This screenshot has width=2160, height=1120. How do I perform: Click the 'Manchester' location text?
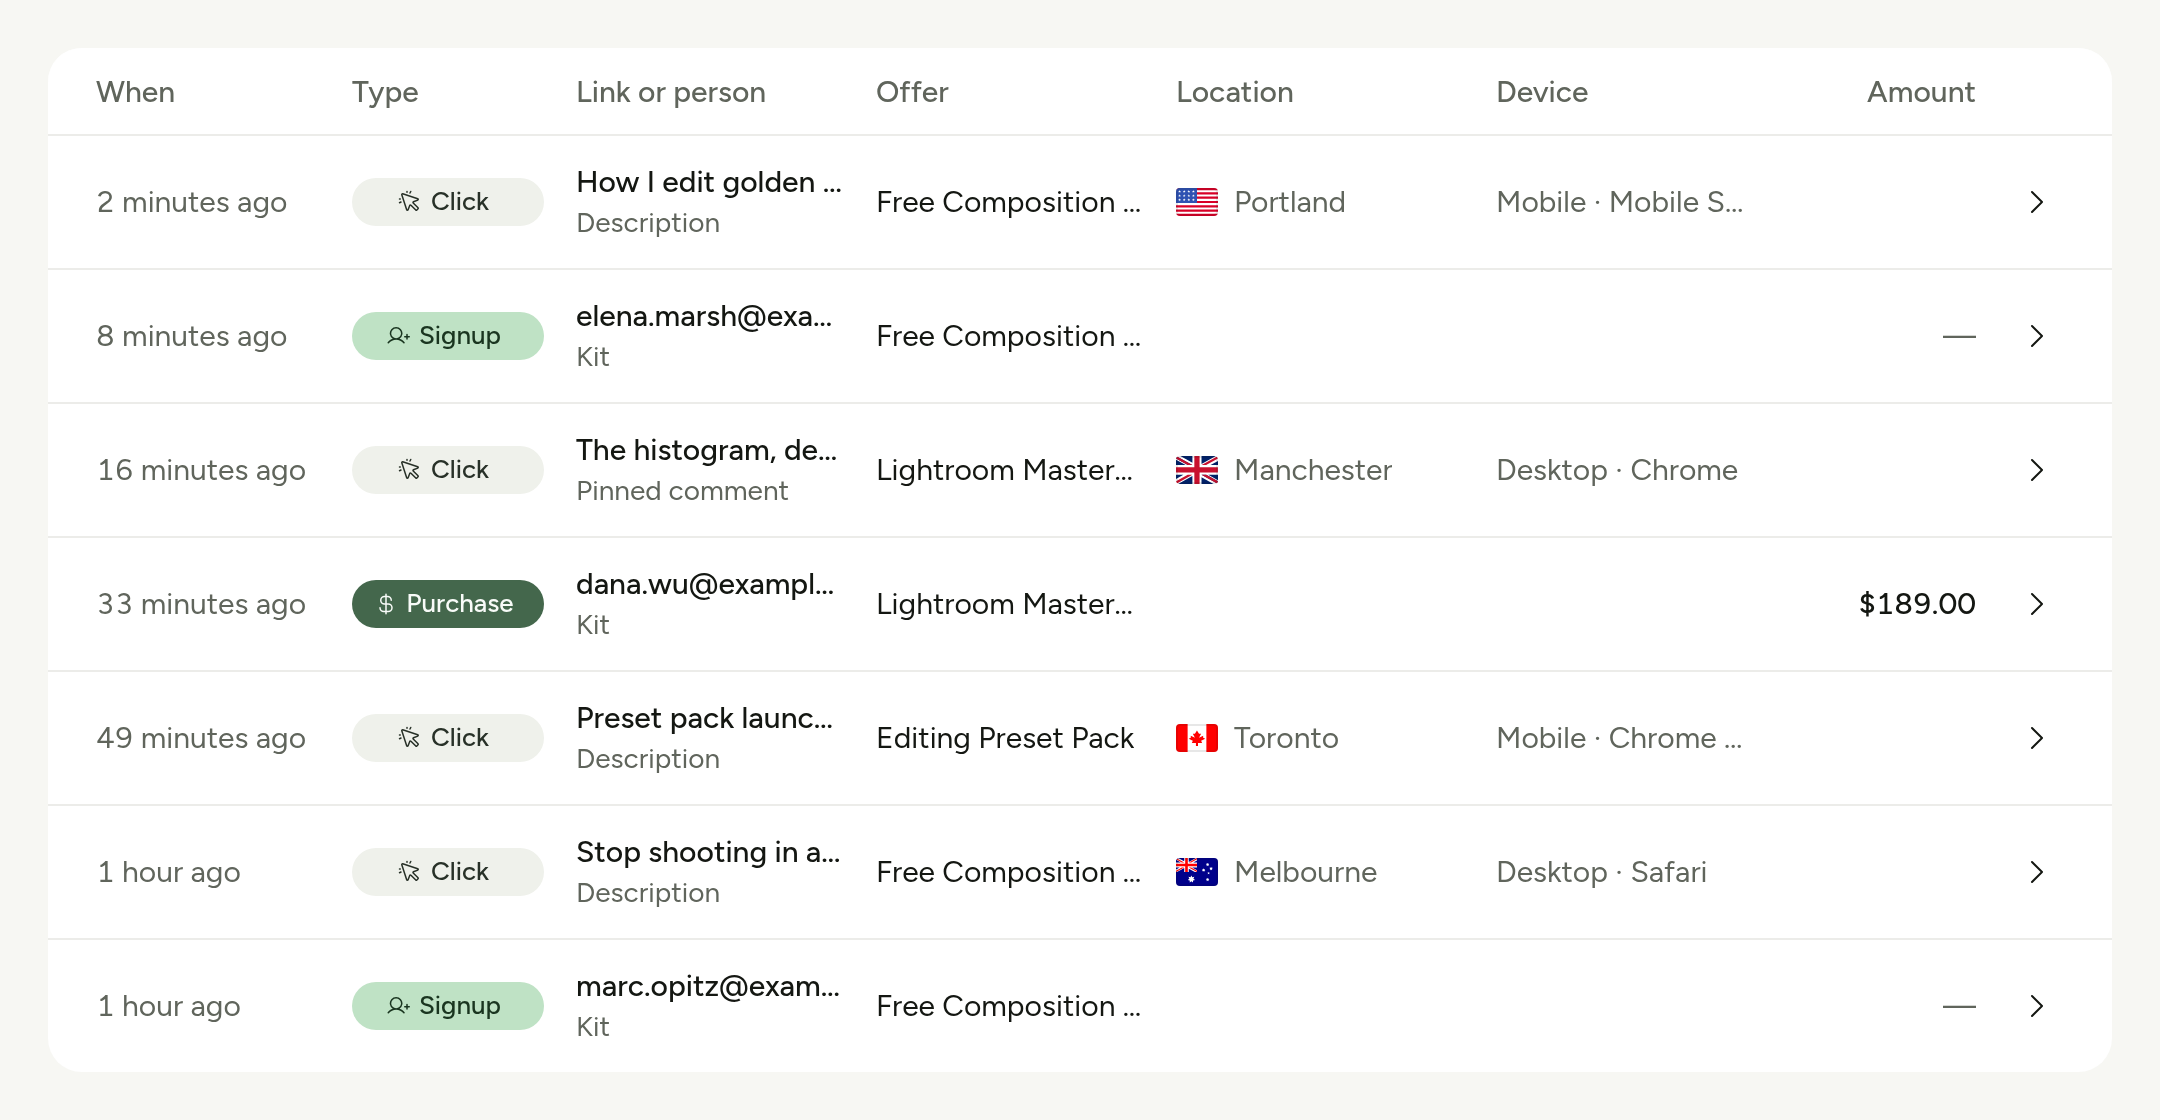point(1313,470)
